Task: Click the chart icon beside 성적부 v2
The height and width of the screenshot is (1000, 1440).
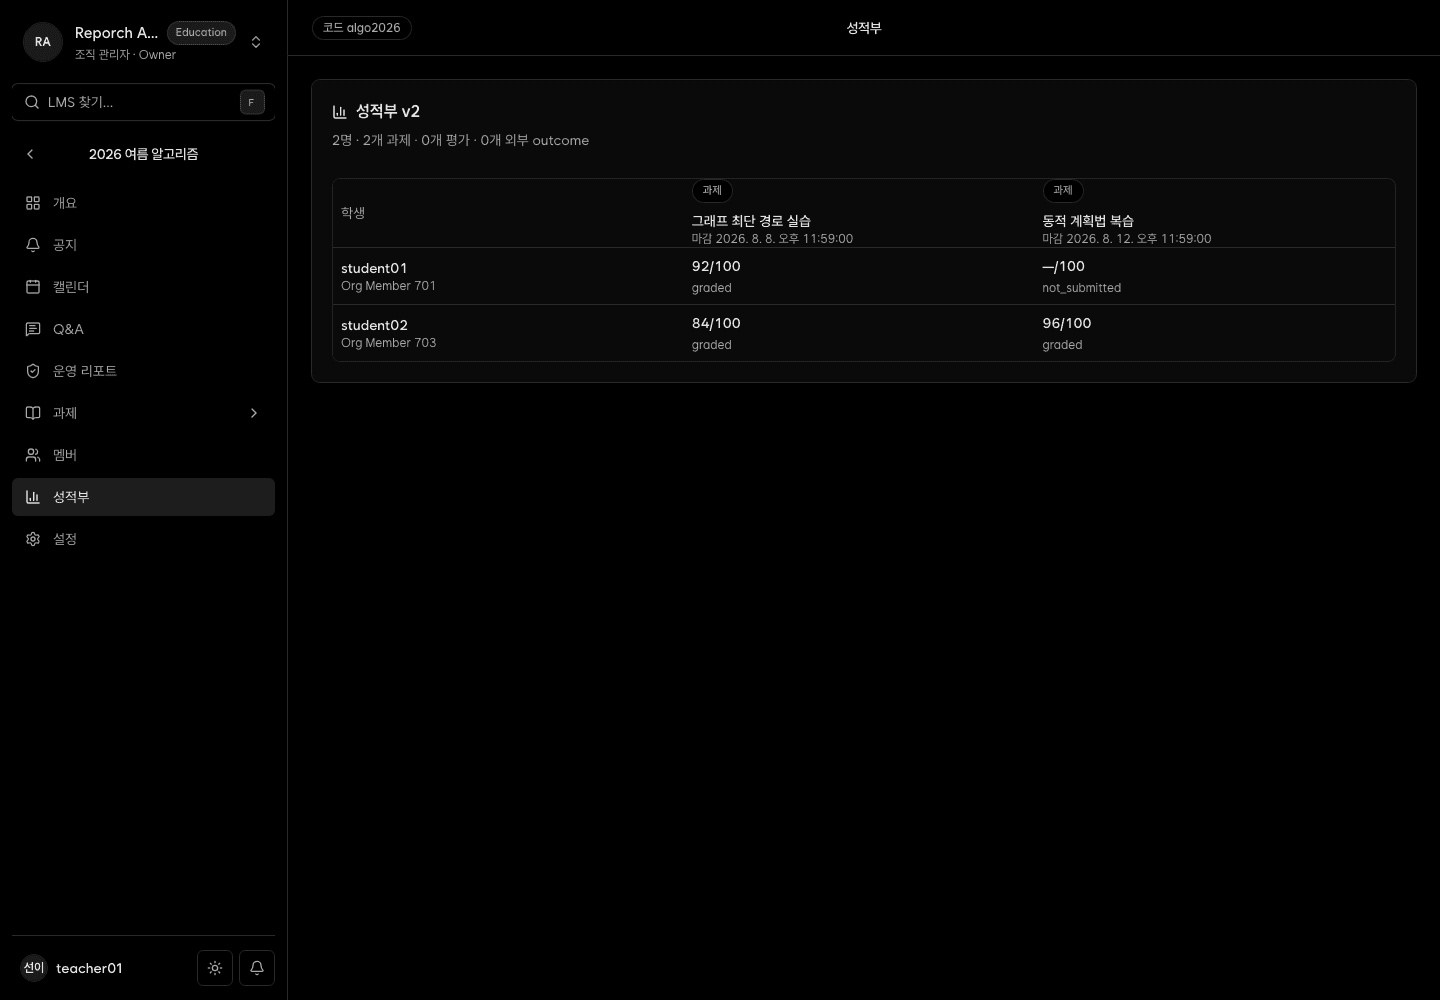Action: 340,112
